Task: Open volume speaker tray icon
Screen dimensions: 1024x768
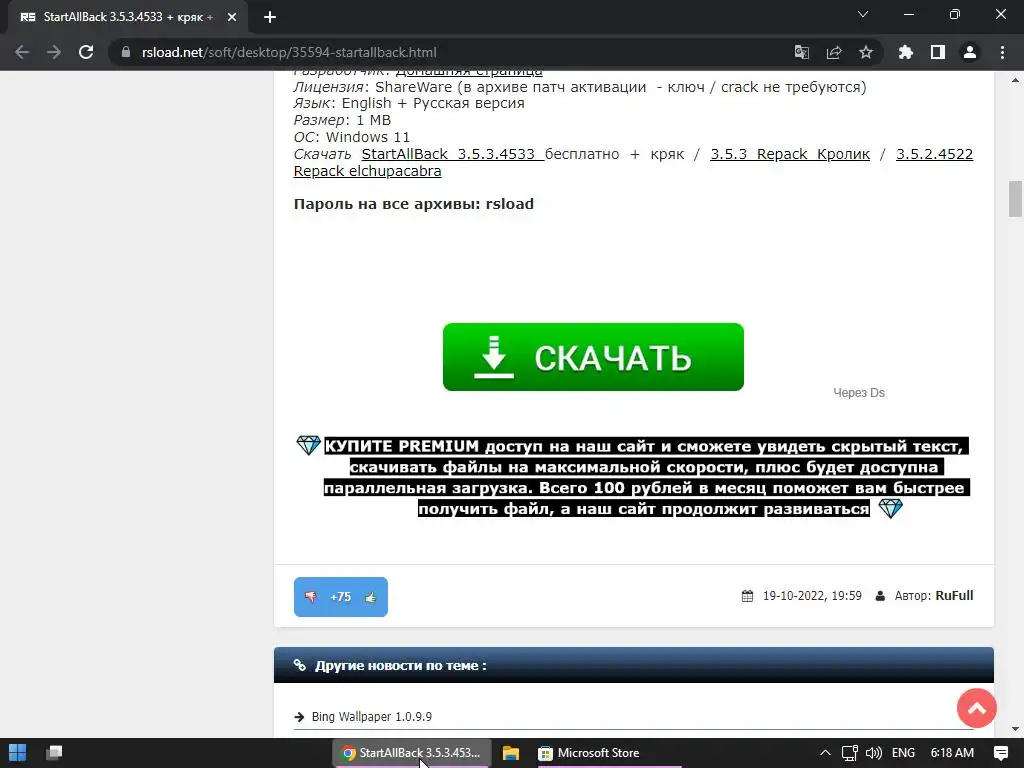Action: coord(873,753)
